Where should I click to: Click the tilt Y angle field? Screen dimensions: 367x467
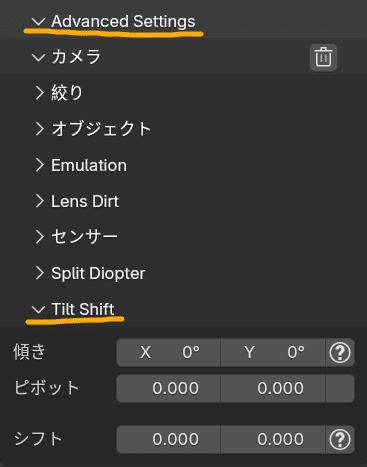273,352
